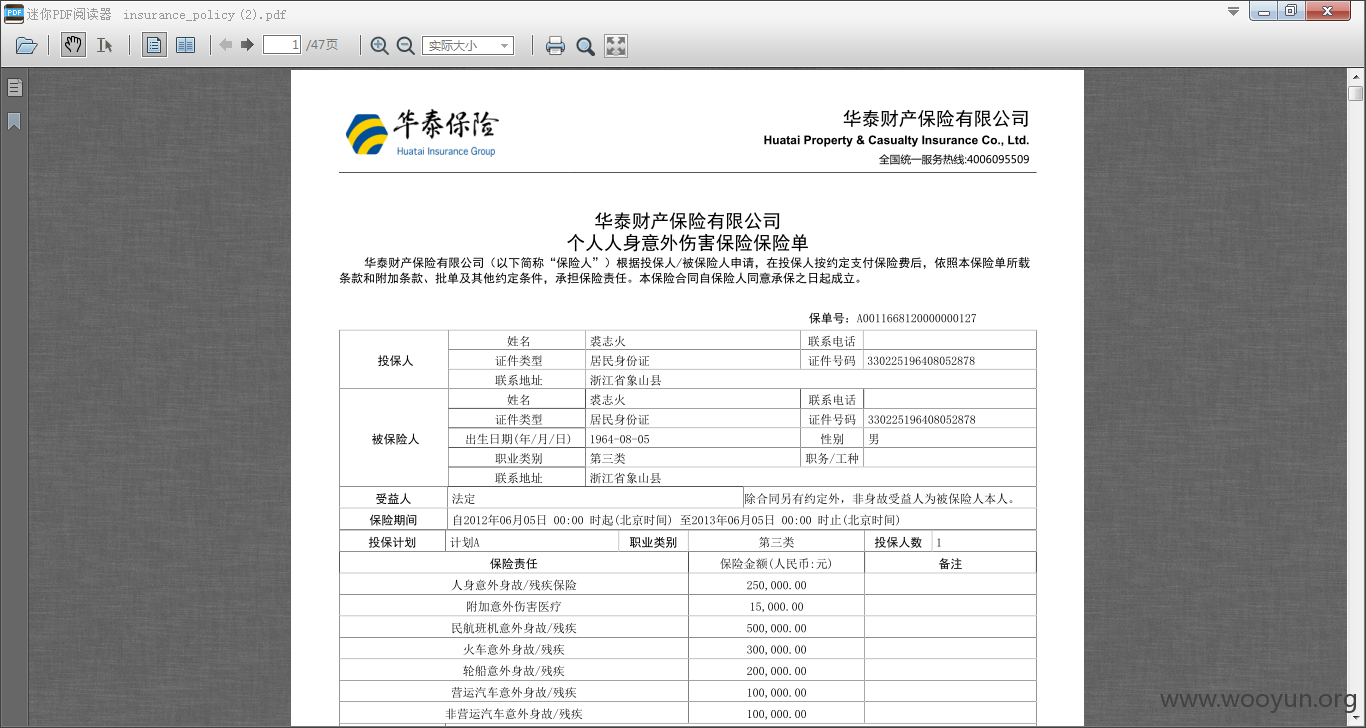Click the scrollbar up arrow
1366x728 pixels.
click(x=1356, y=76)
